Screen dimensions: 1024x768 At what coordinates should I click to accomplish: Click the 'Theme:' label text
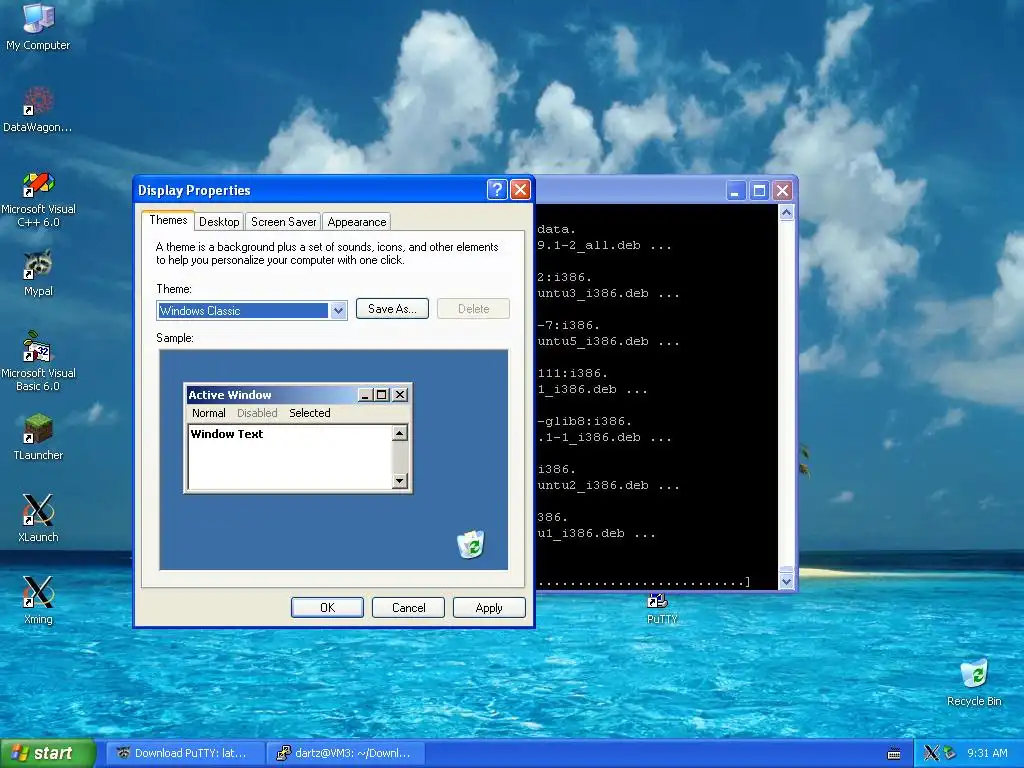tap(174, 289)
